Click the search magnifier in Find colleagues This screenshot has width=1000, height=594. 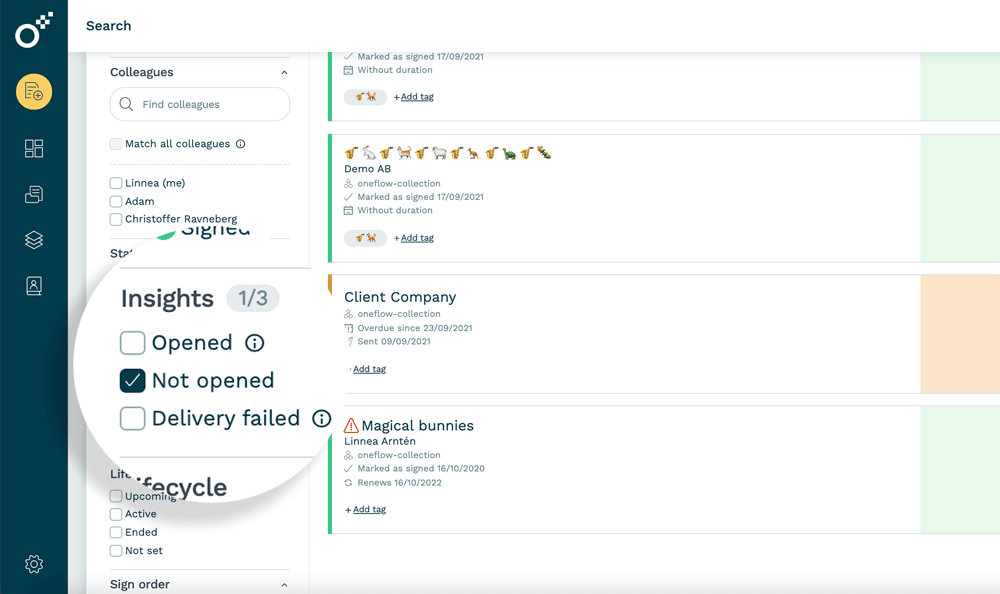click(x=126, y=104)
